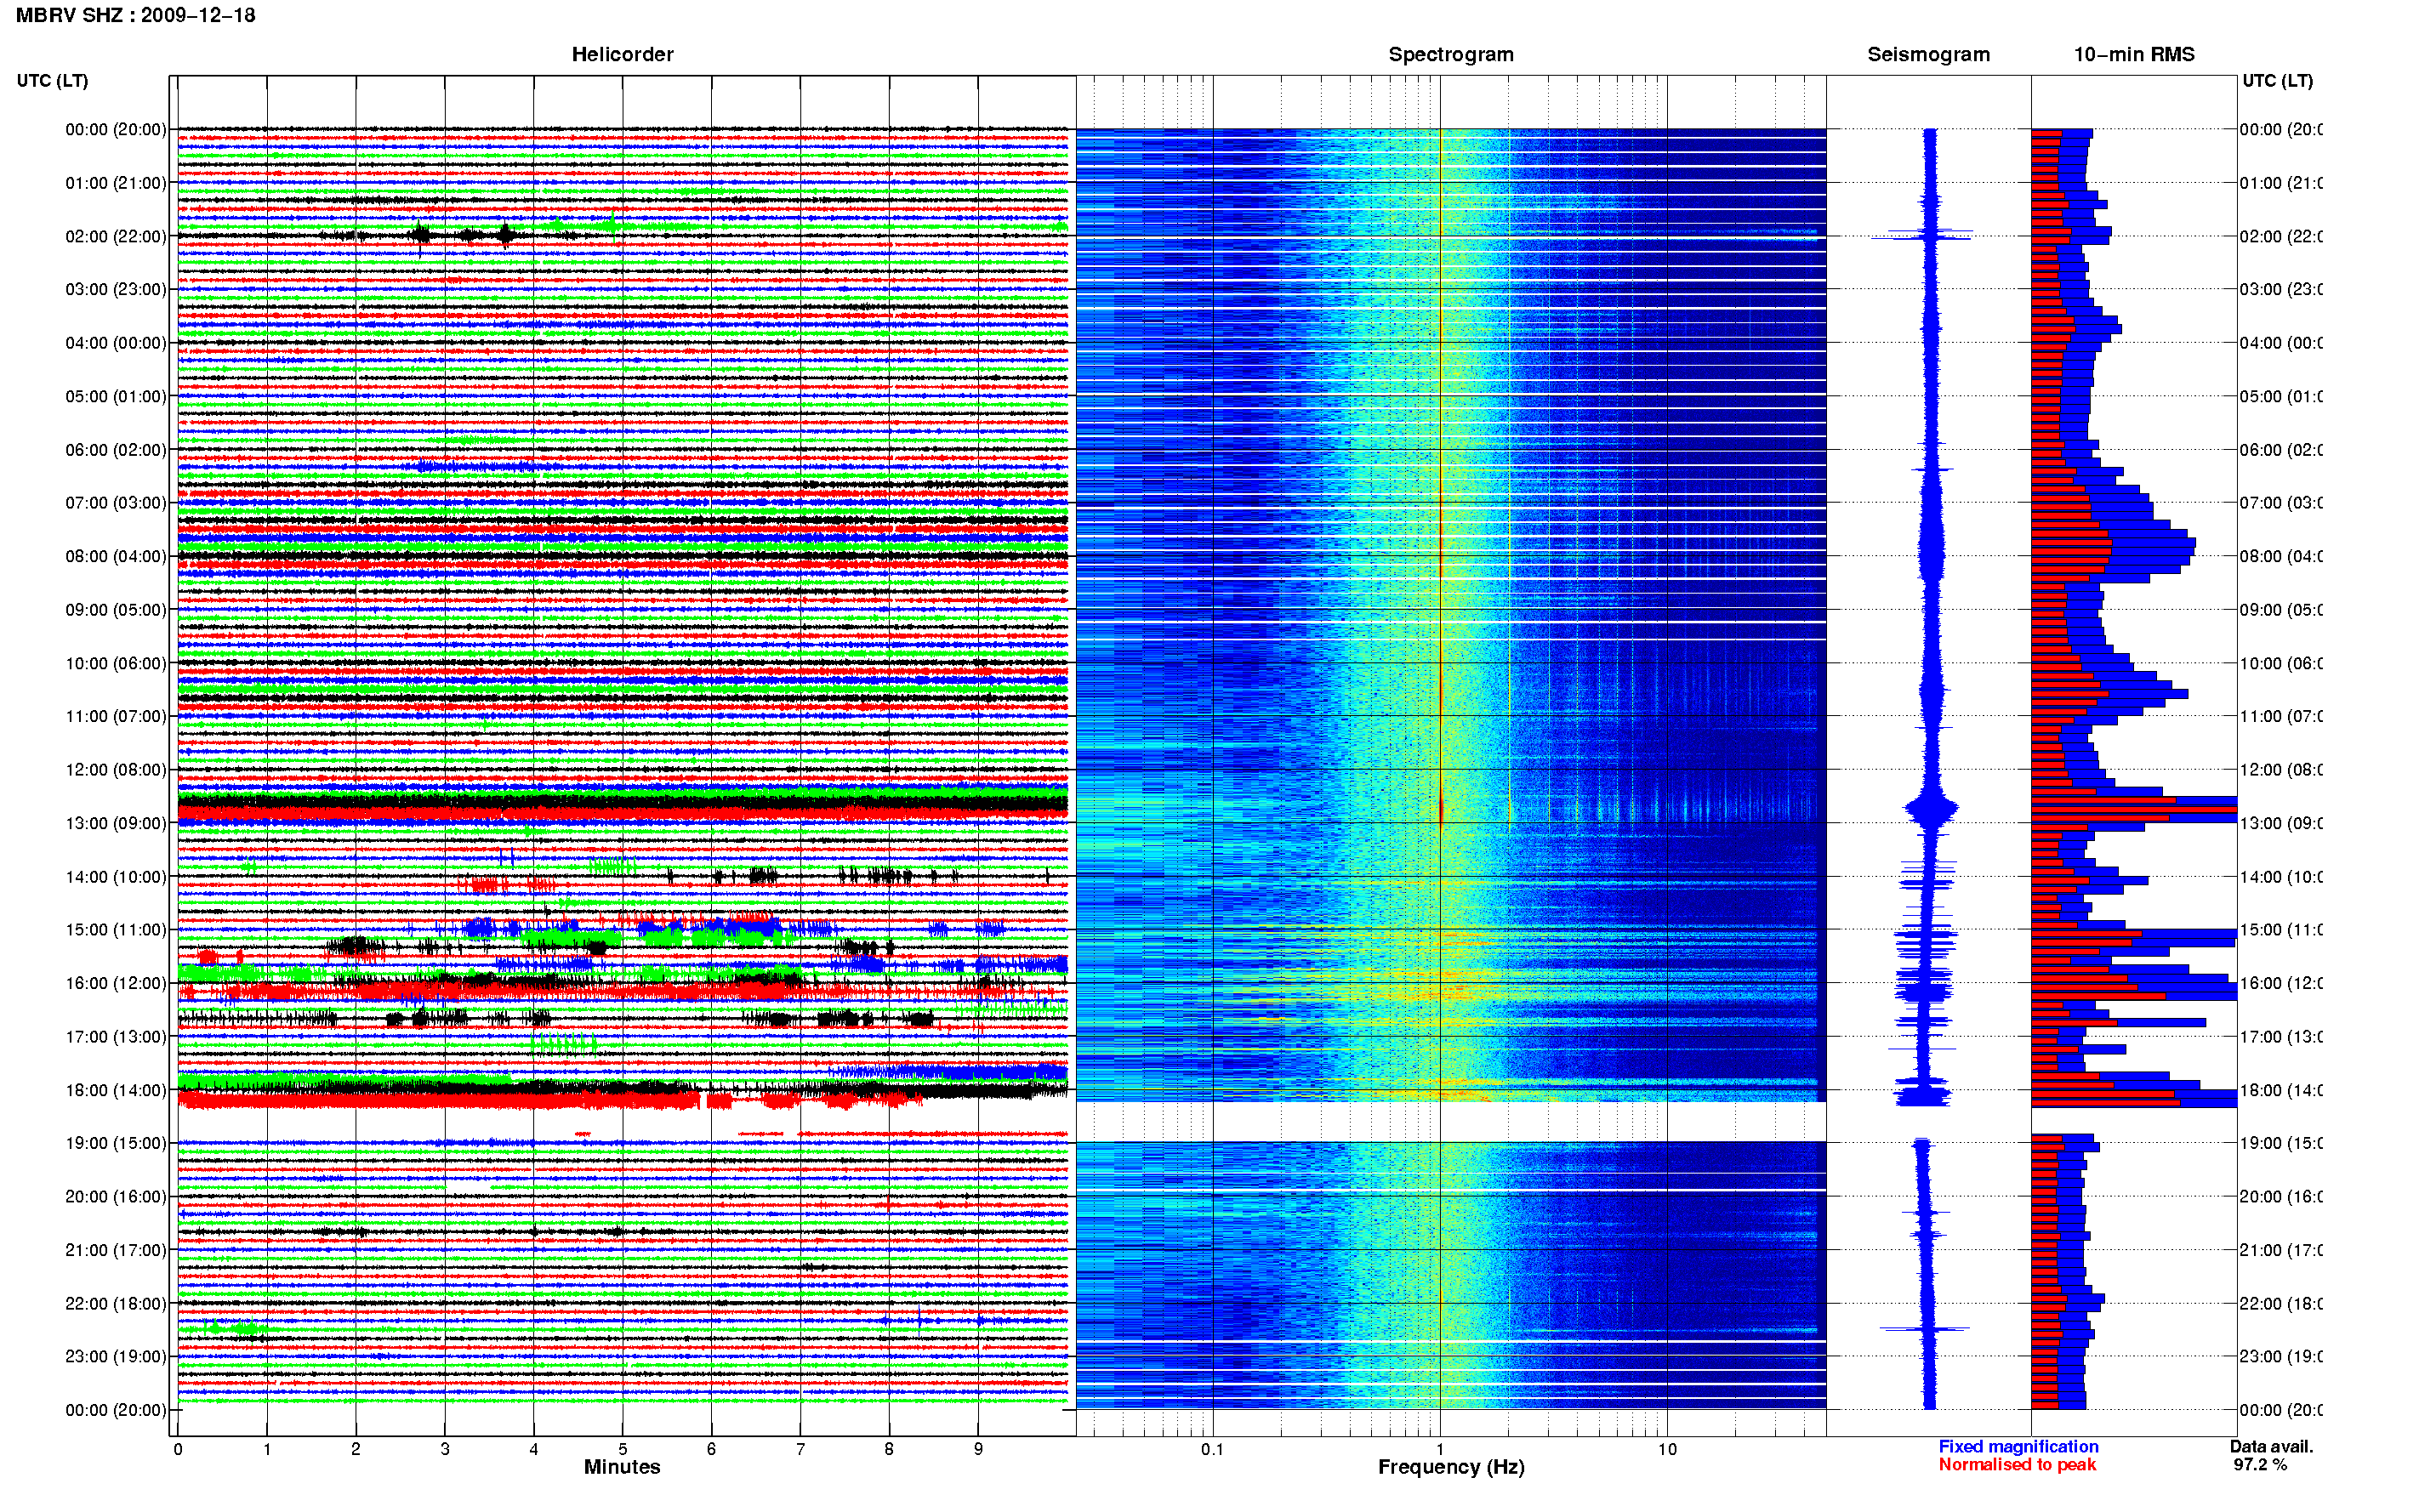Screen dimensions: 2419x1512
Task: Click the 'Minutes' x-axis label
Action: (622, 1467)
